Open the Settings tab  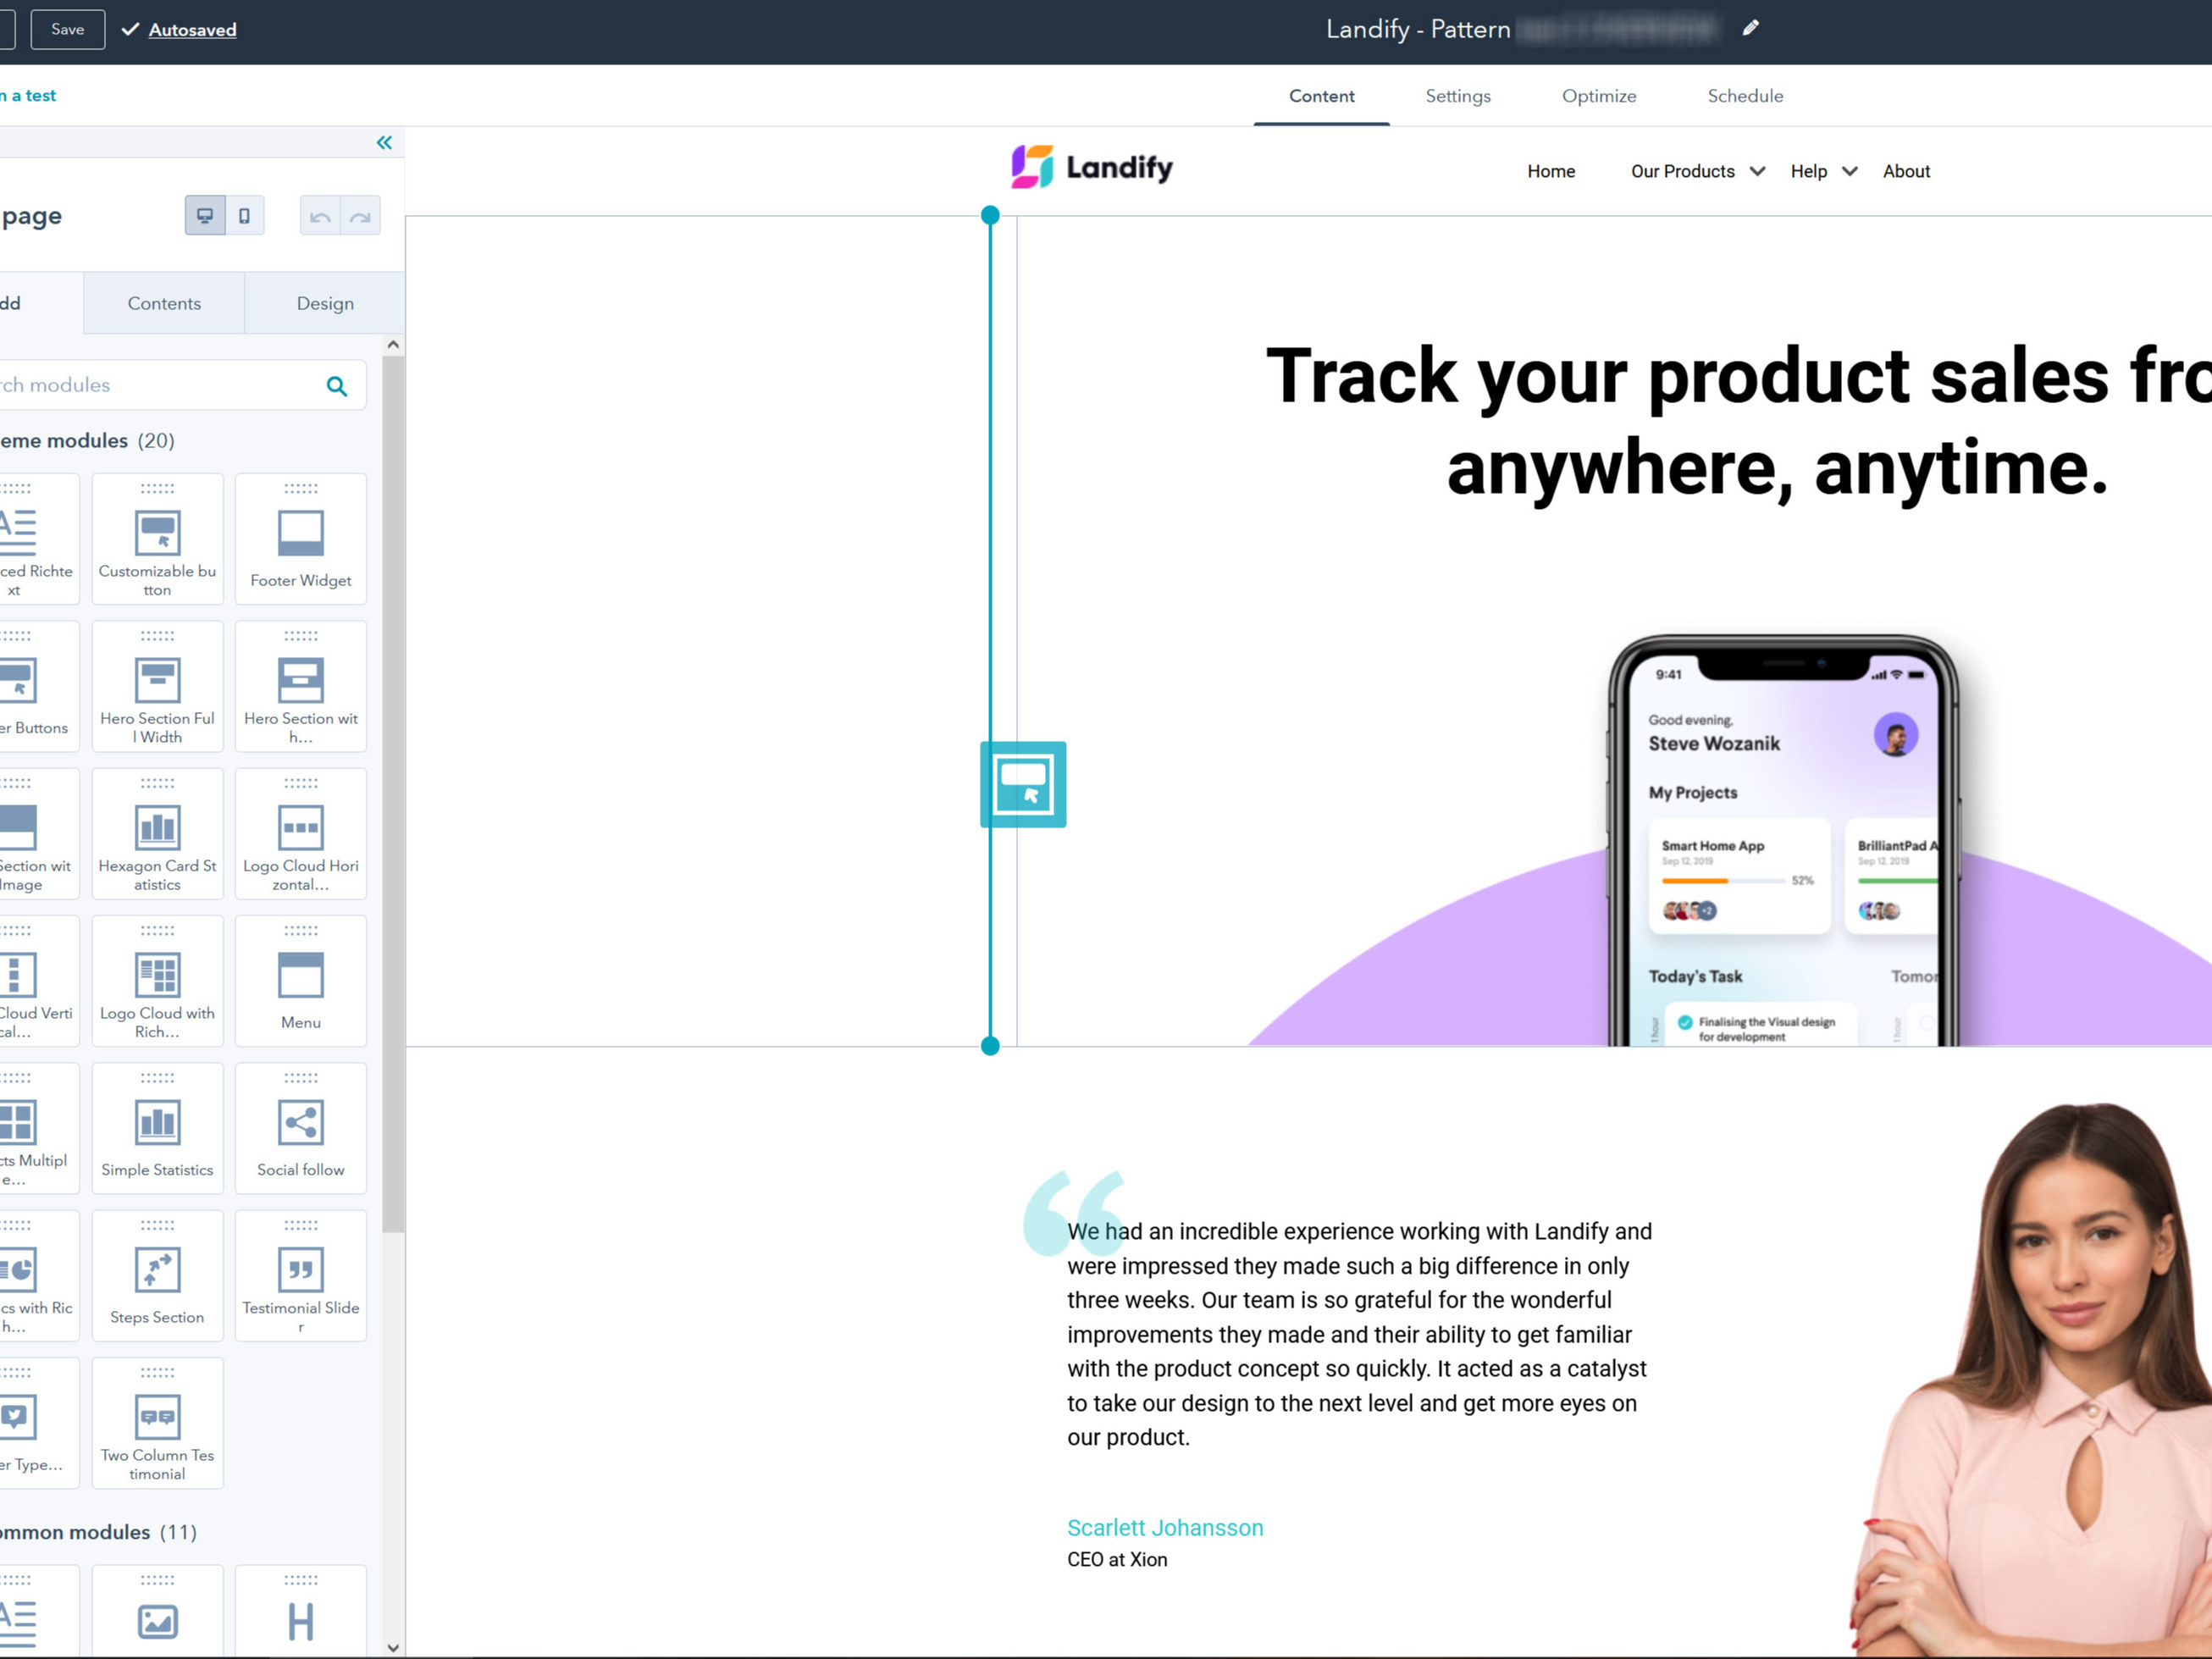[1458, 96]
